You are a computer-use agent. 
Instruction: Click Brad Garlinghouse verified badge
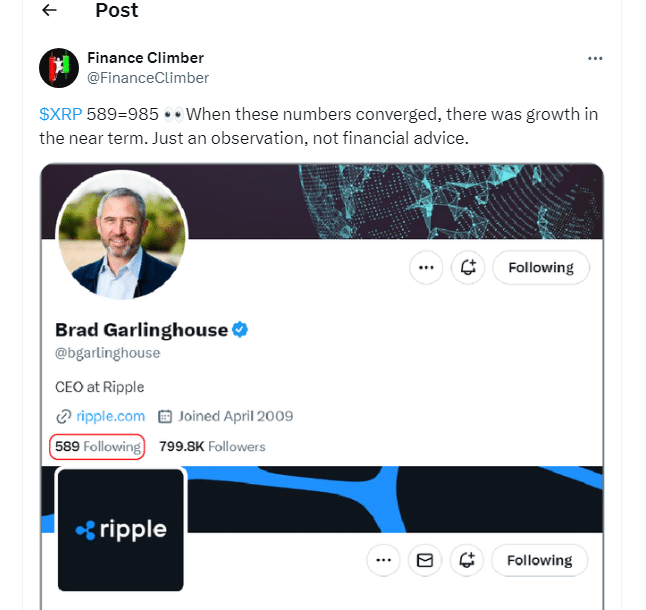(x=241, y=329)
